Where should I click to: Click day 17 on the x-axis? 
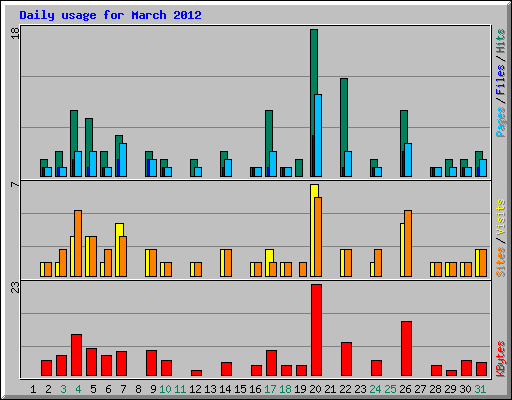pos(270,389)
